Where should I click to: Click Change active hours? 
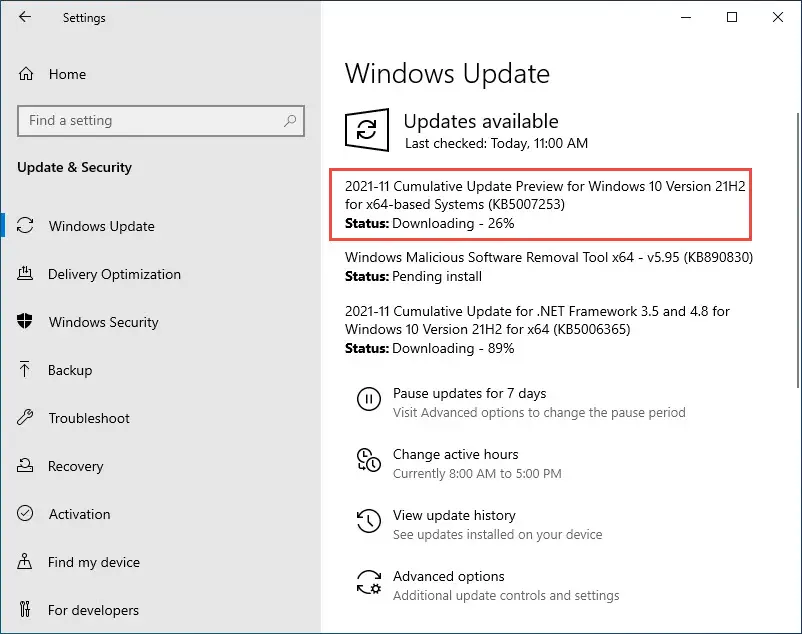(x=455, y=454)
